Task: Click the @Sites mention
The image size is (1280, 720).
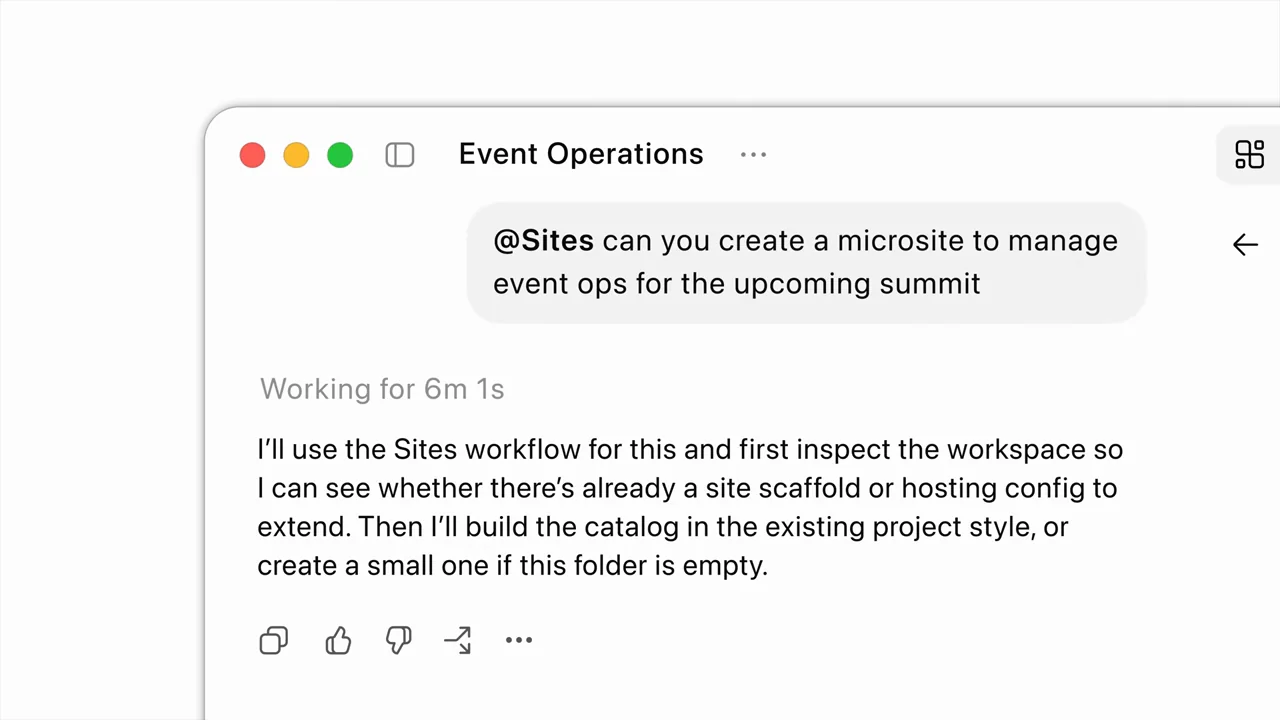Action: tap(543, 241)
